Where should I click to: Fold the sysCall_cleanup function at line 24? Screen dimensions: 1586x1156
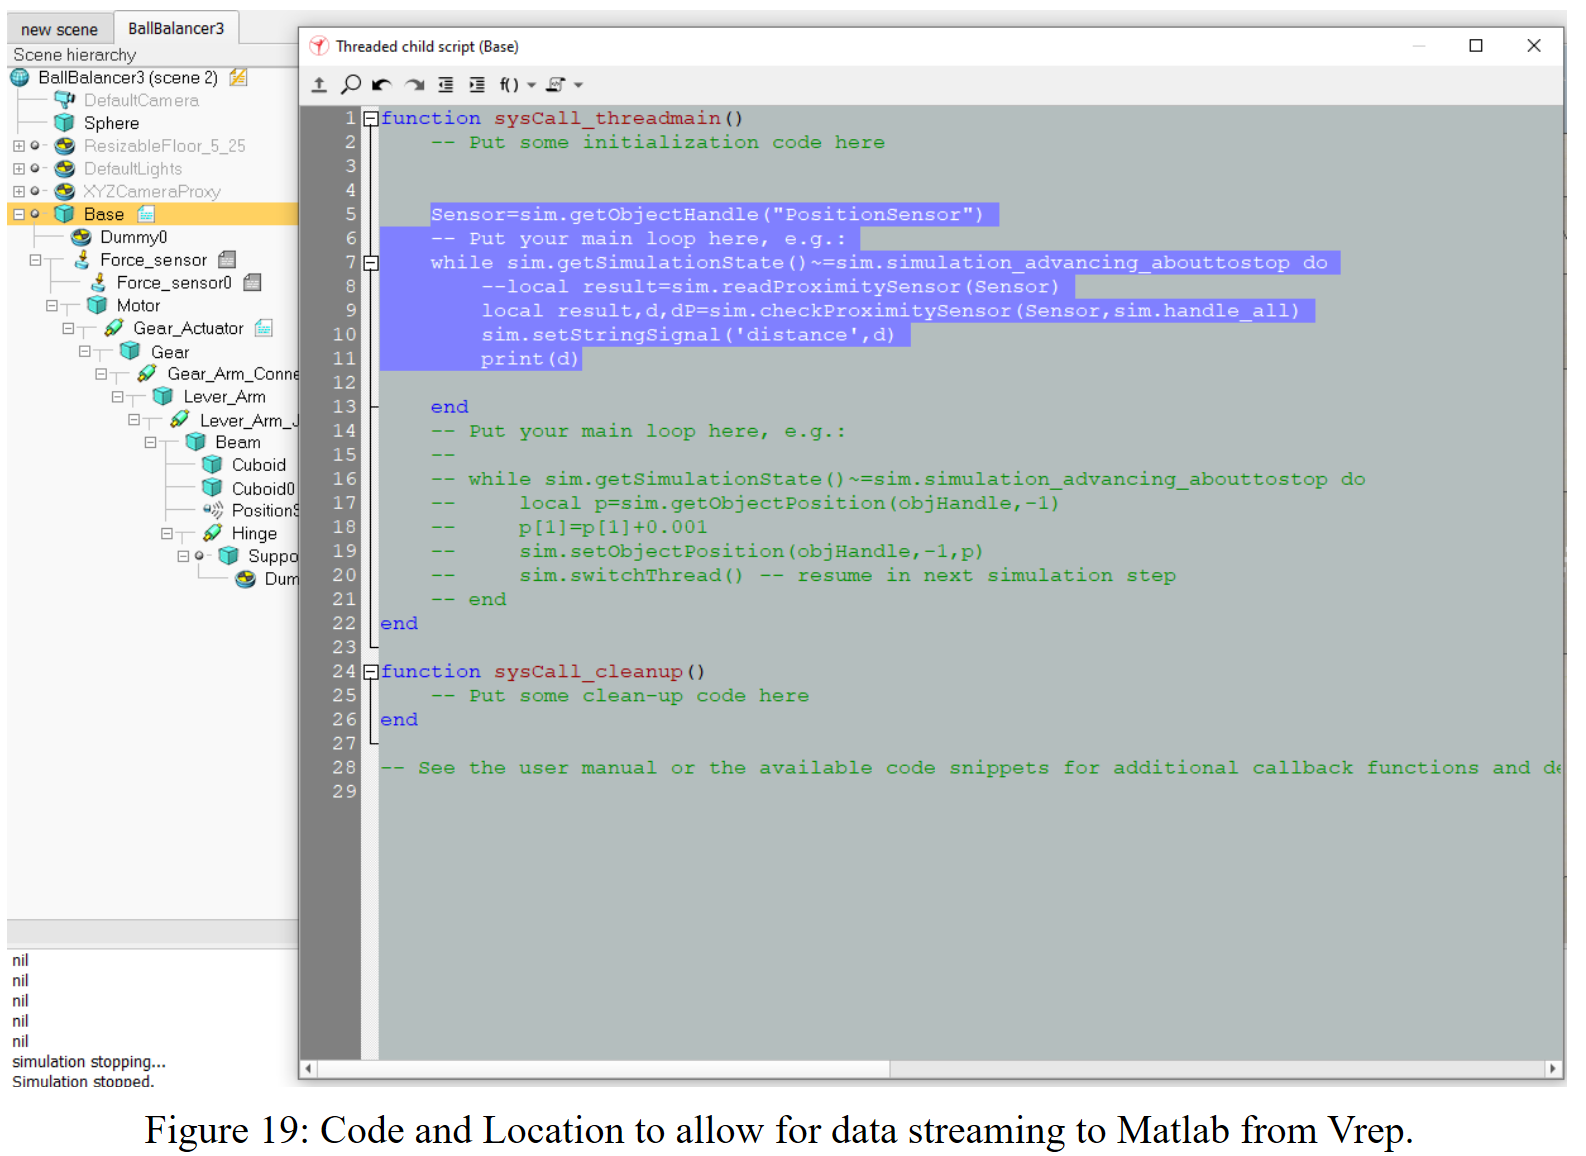tap(371, 672)
